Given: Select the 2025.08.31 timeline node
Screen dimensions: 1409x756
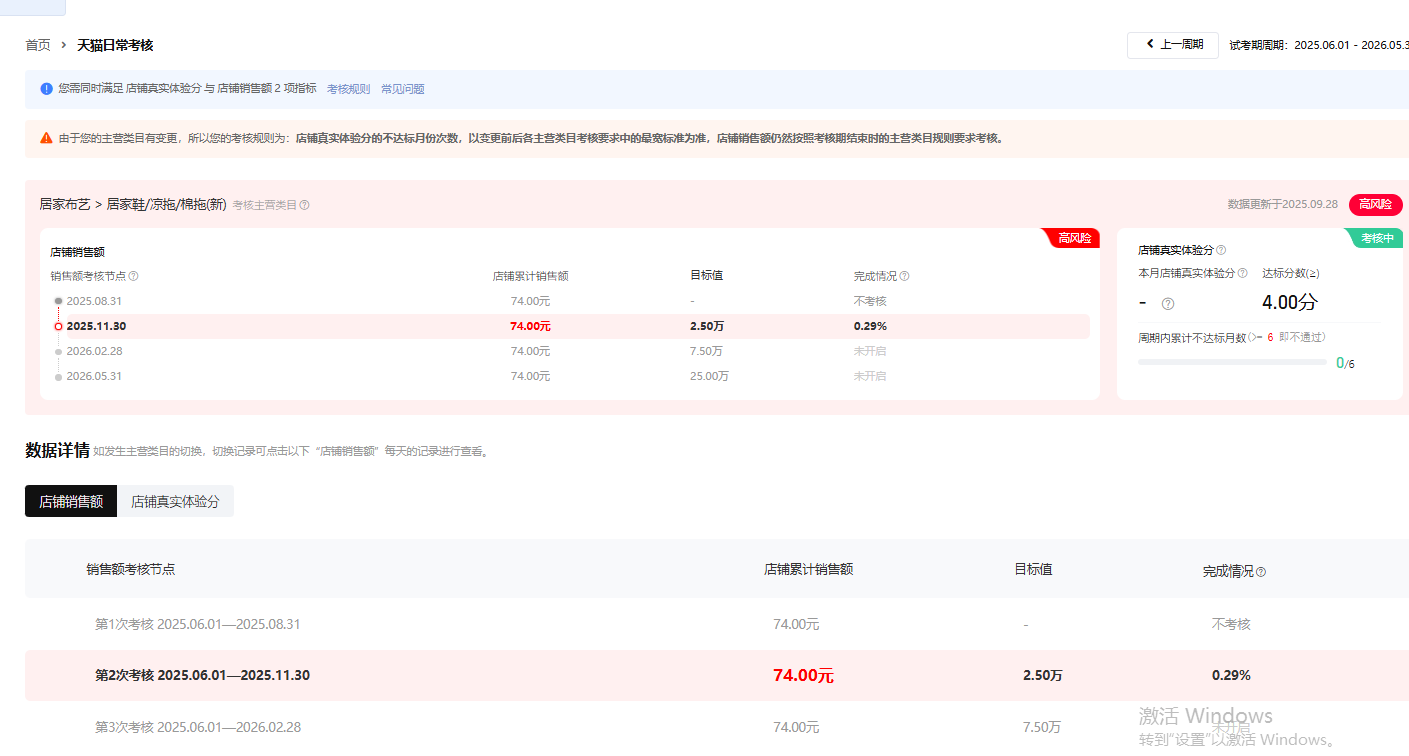Looking at the screenshot, I should coord(94,301).
